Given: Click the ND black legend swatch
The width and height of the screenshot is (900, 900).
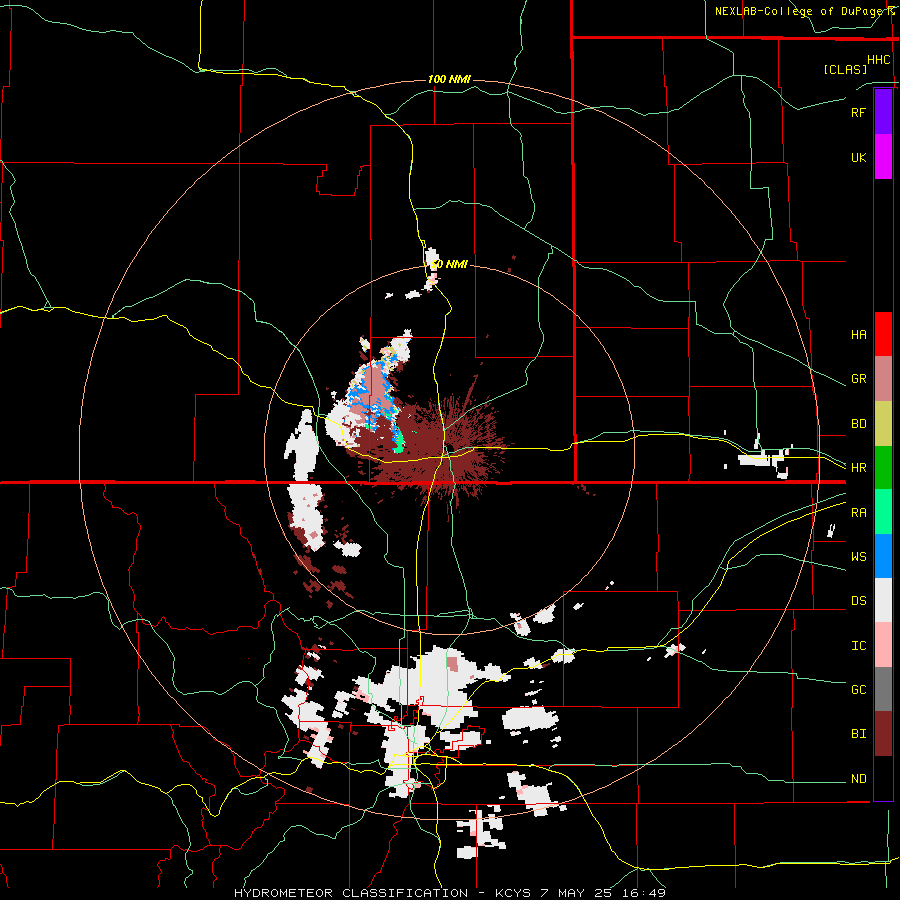Looking at the screenshot, I should pos(883,778).
